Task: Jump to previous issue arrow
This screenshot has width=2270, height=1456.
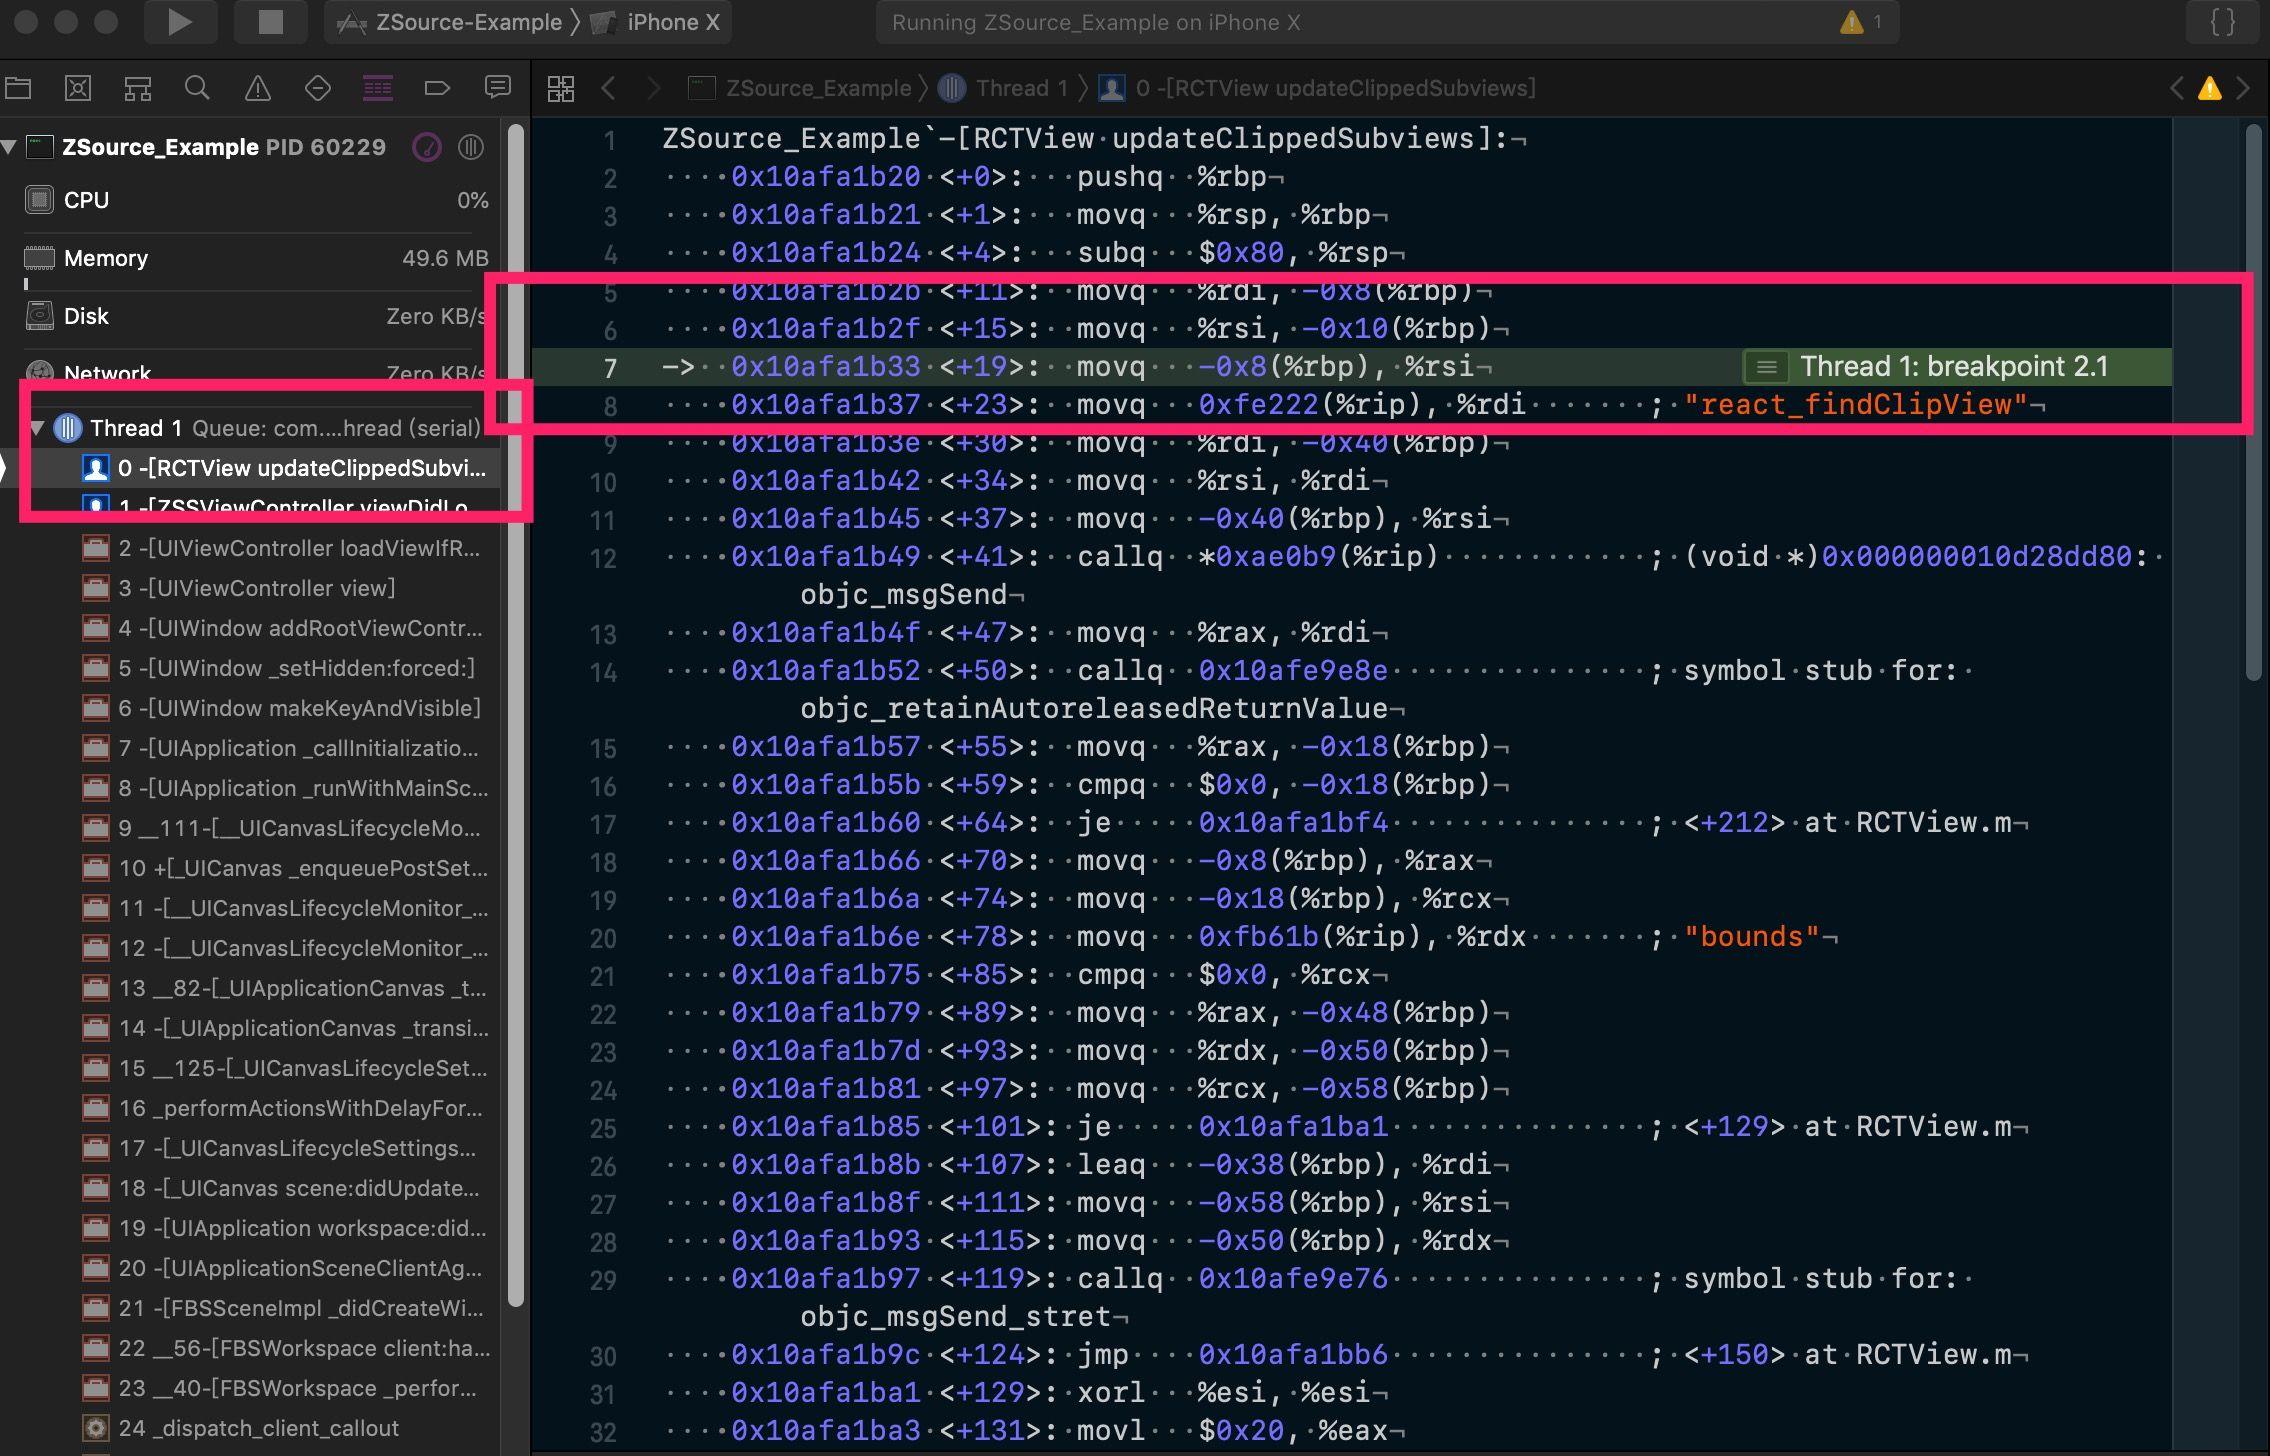Action: [x=2177, y=88]
